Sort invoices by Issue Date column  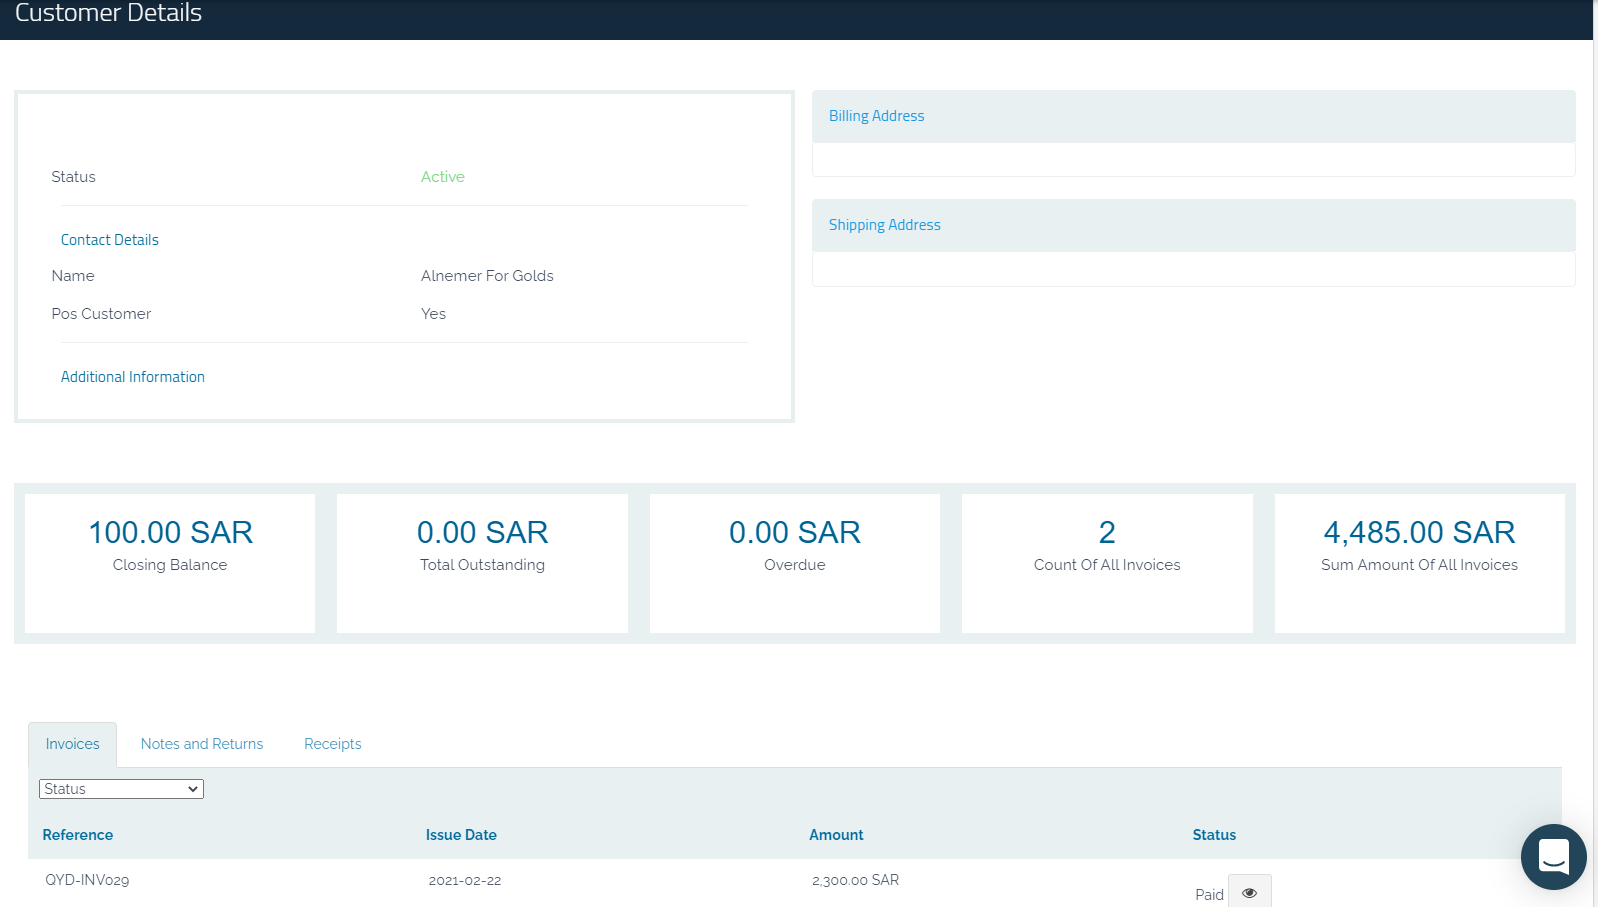(461, 835)
